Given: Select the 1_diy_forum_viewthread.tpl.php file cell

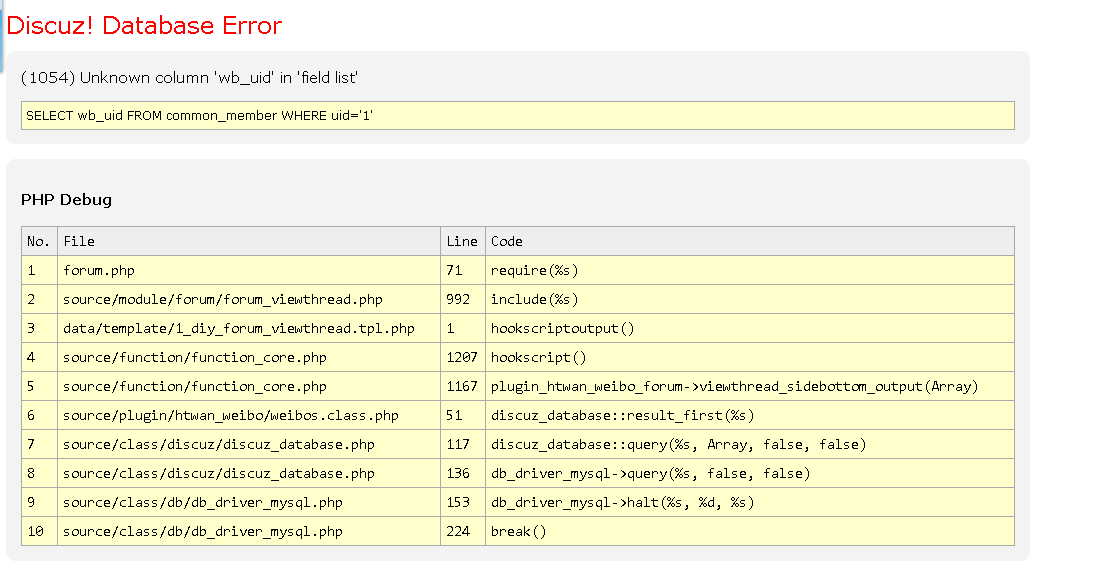Looking at the screenshot, I should click(238, 328).
